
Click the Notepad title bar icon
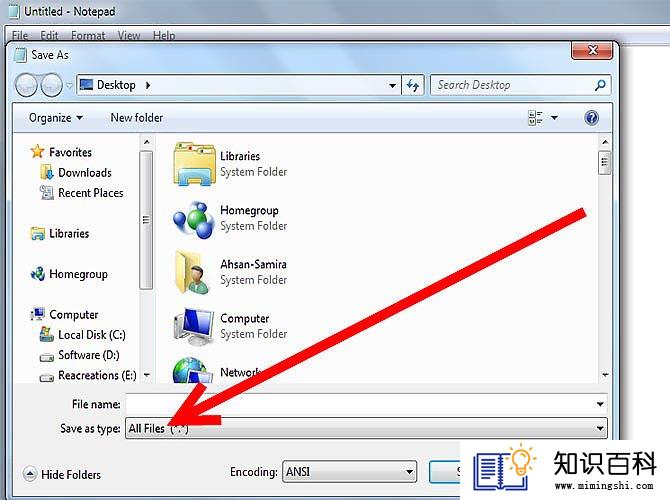pos(14,12)
